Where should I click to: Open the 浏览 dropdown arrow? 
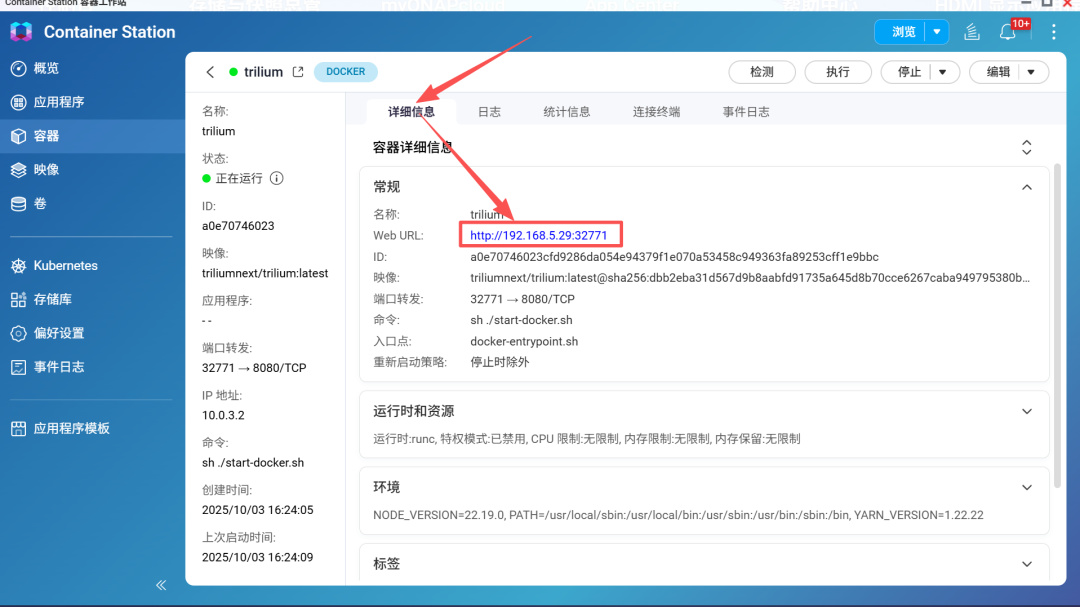[x=937, y=32]
